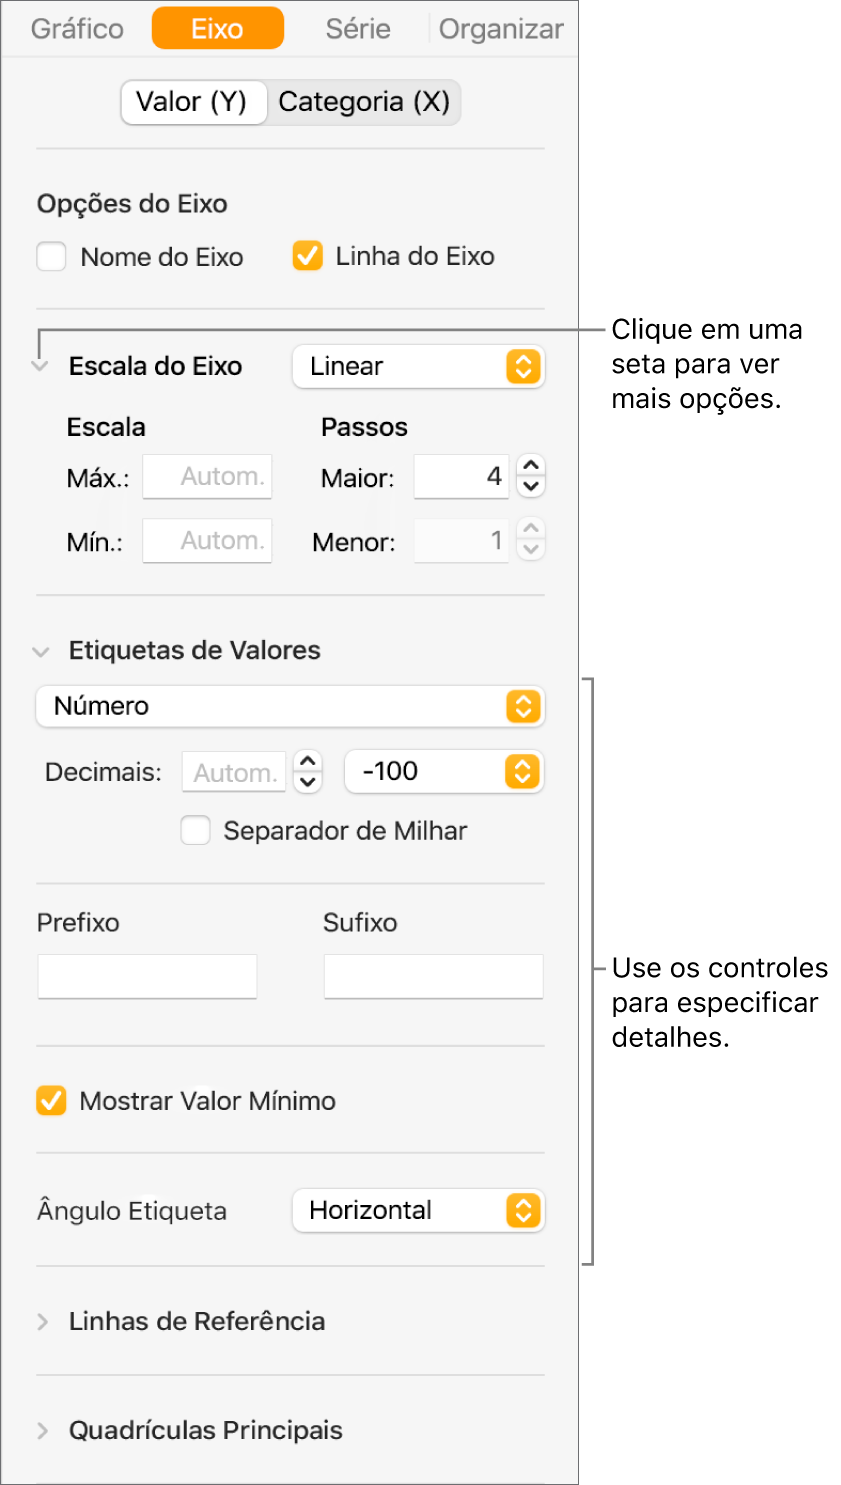Increase Decimais with stepper up arrow
The width and height of the screenshot is (841, 1485).
[308, 761]
